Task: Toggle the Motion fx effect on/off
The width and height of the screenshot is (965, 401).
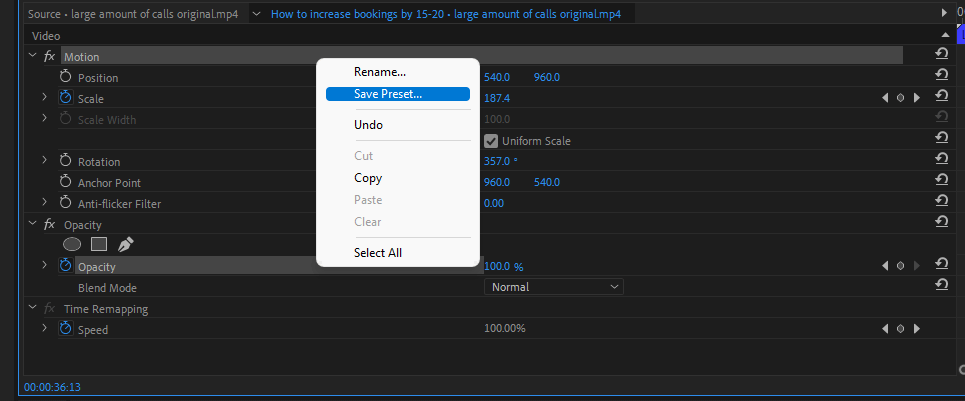Action: pos(49,57)
